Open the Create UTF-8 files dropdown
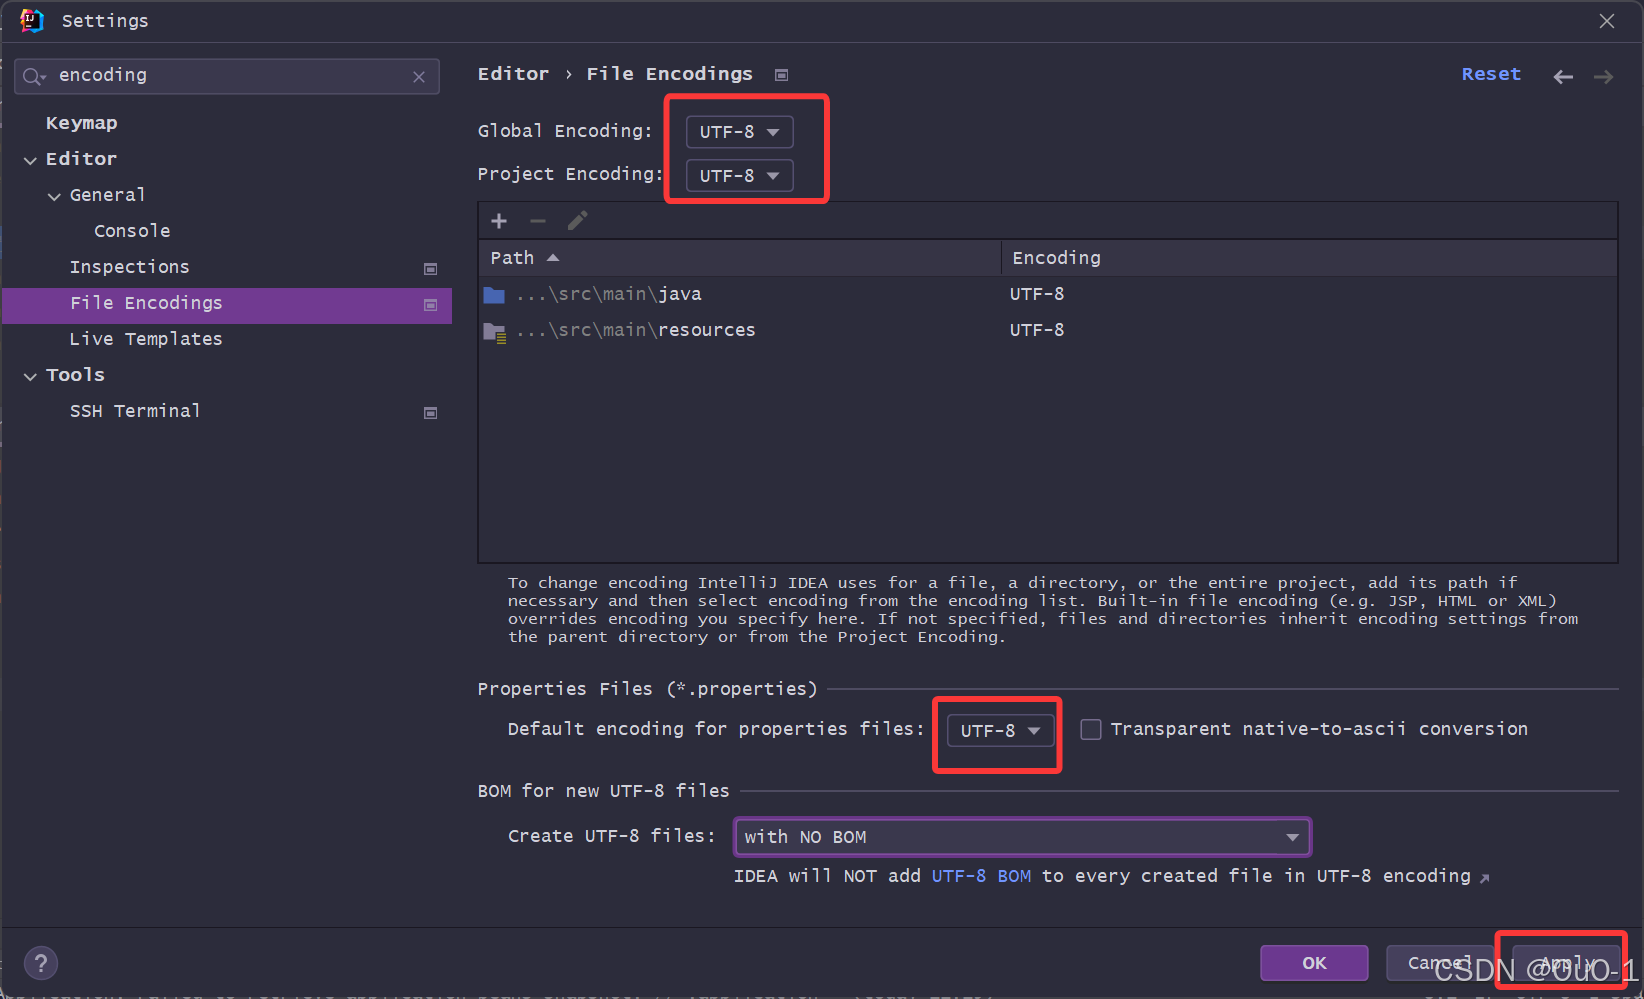1644x999 pixels. pyautogui.click(x=1021, y=837)
